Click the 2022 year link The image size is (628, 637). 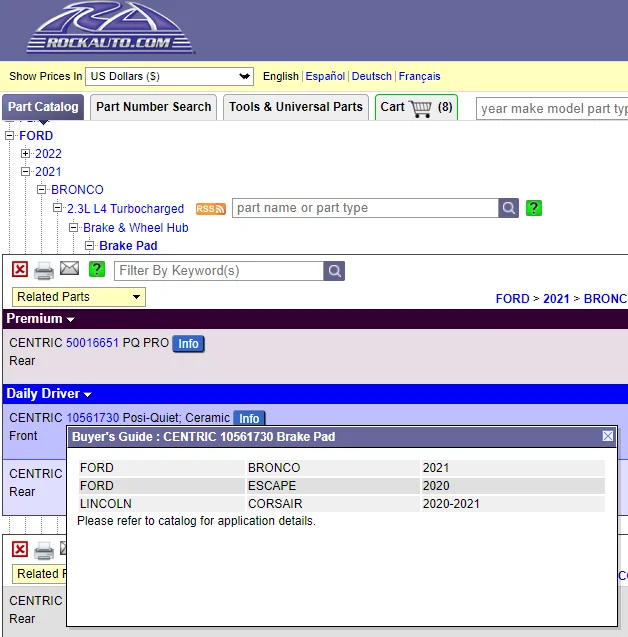(48, 154)
